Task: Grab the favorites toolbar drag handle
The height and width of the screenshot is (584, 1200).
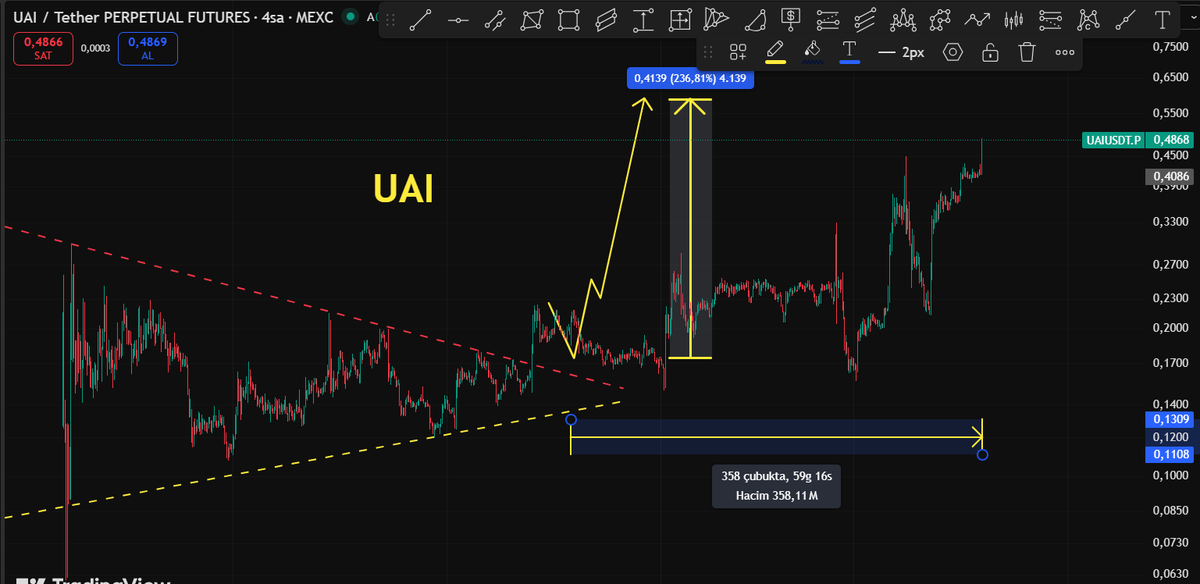Action: [391, 19]
